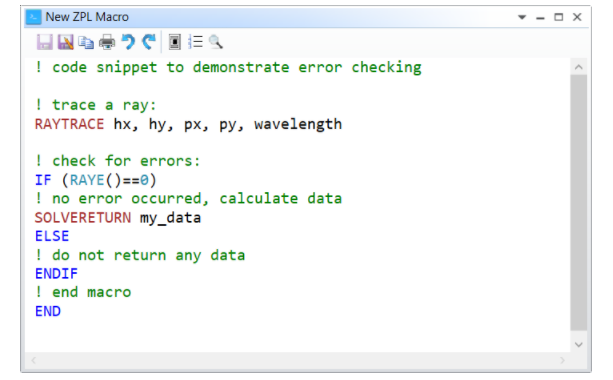Screen dimensions: 613x380
Task: Click the vertical scrollbar down arrow
Action: coord(579,344)
